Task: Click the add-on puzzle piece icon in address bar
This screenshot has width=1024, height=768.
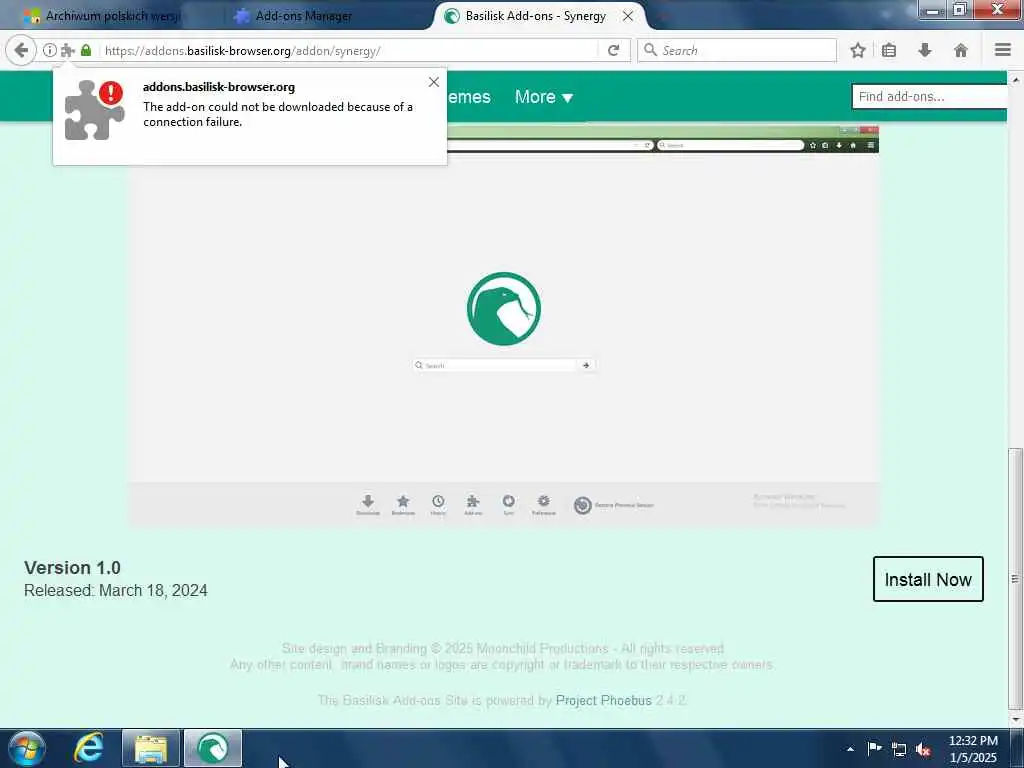Action: [x=67, y=50]
